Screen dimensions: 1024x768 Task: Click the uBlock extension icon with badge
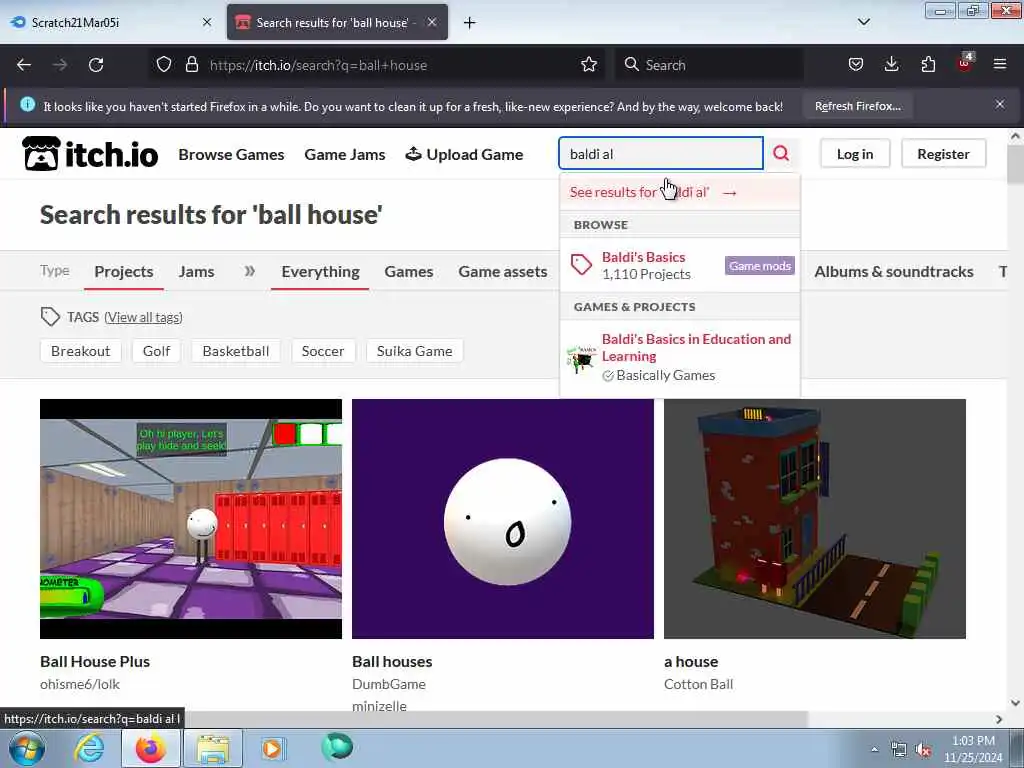tap(965, 63)
